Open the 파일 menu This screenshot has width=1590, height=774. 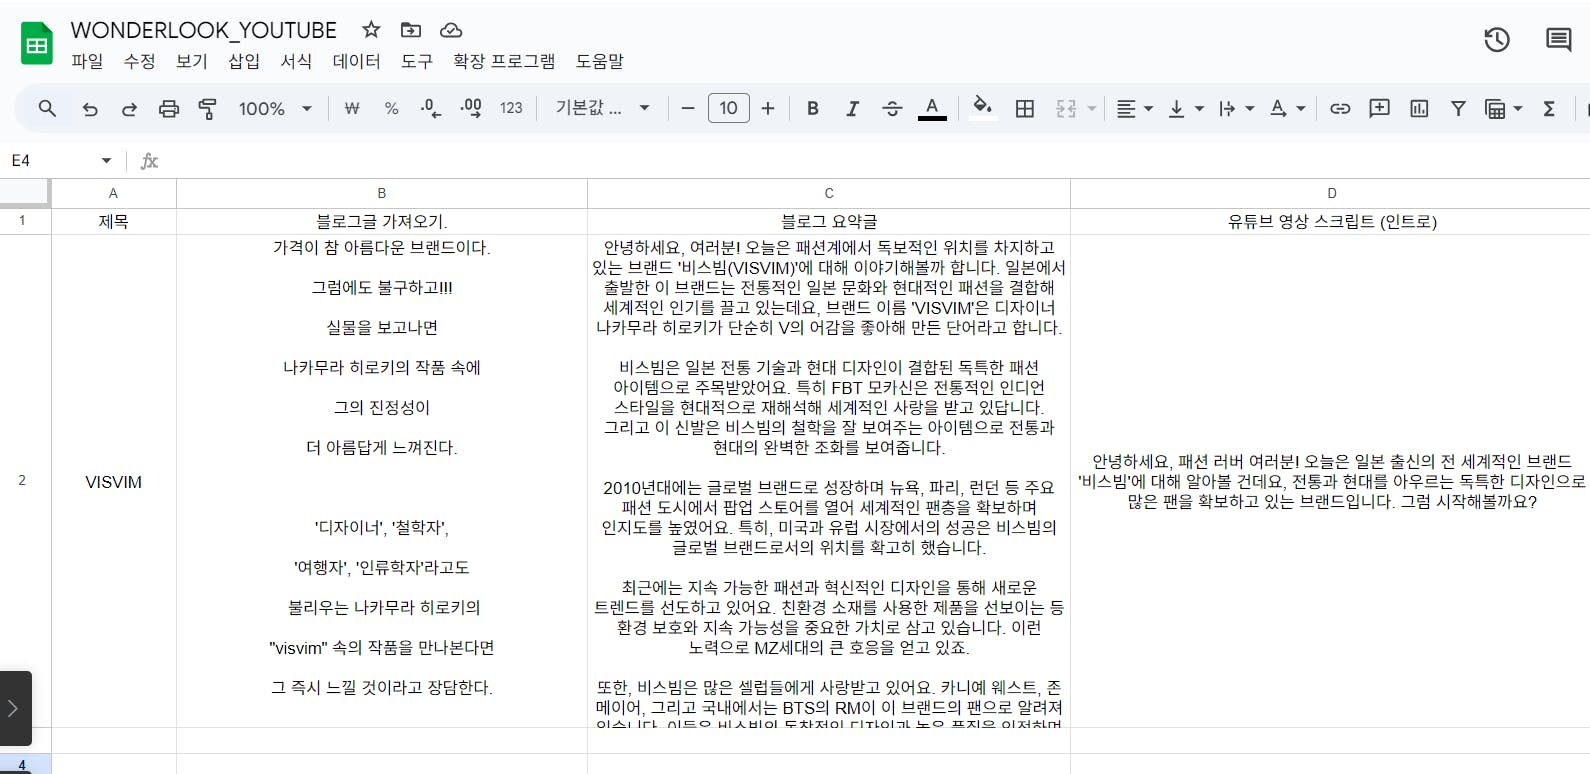coord(87,61)
